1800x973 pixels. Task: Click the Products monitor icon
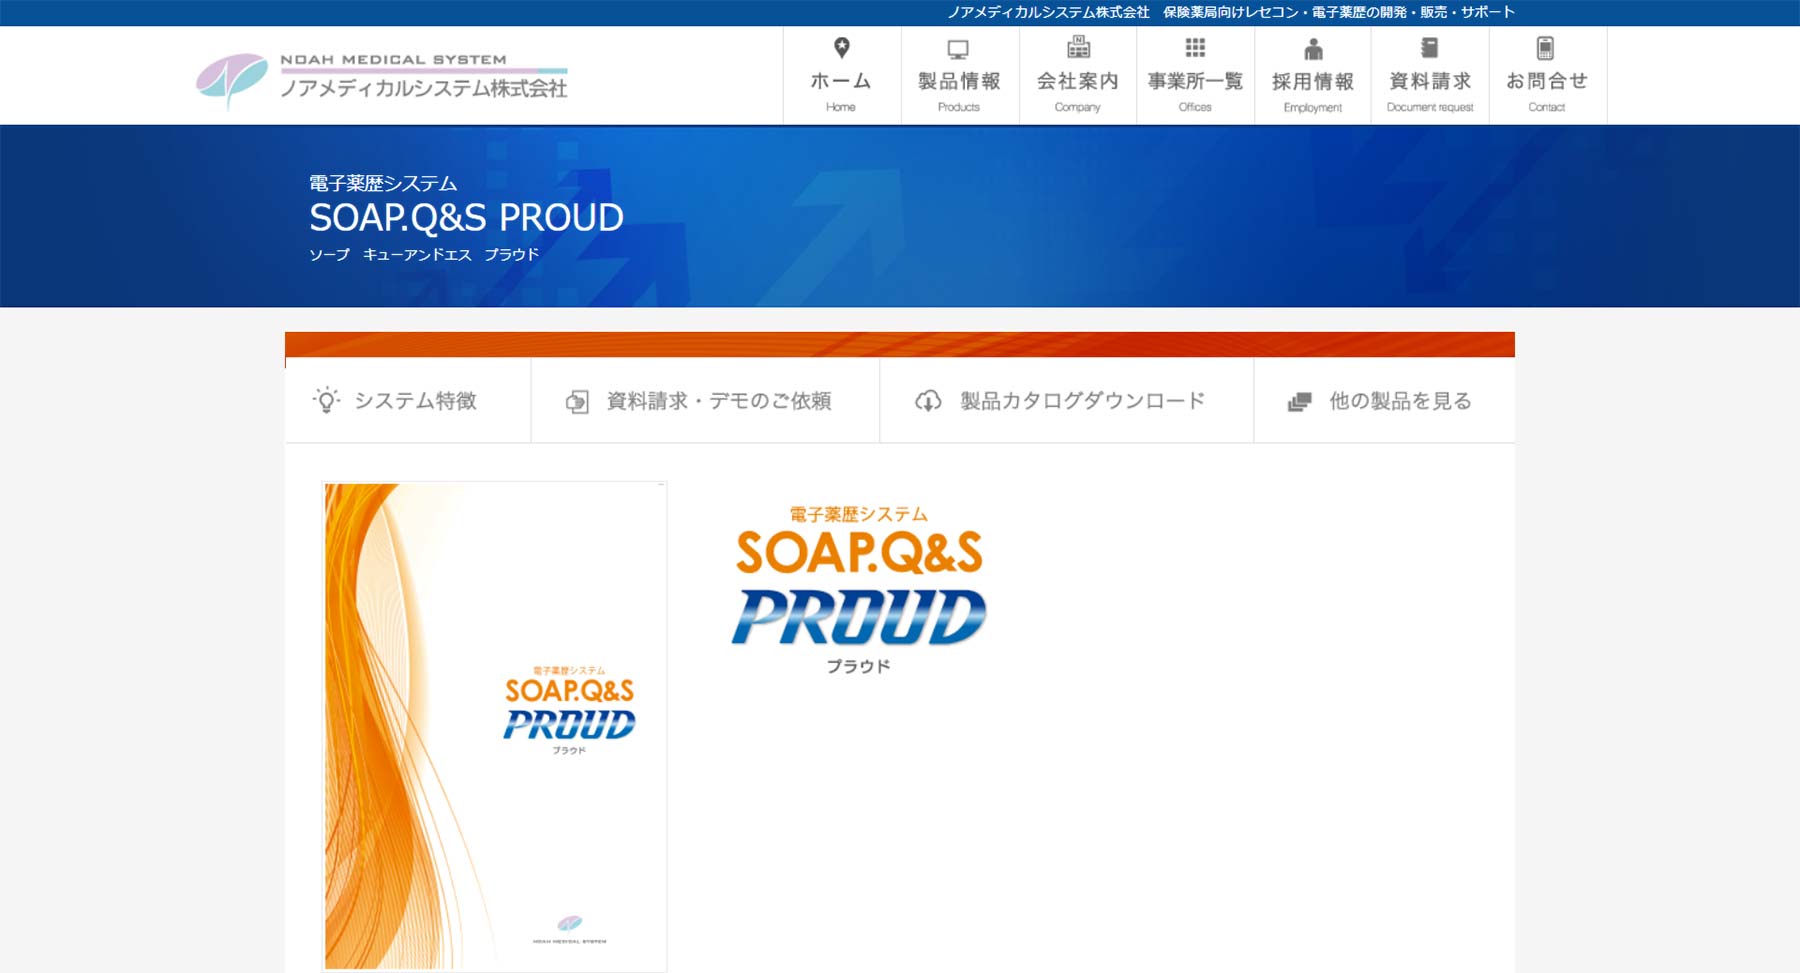(x=958, y=49)
